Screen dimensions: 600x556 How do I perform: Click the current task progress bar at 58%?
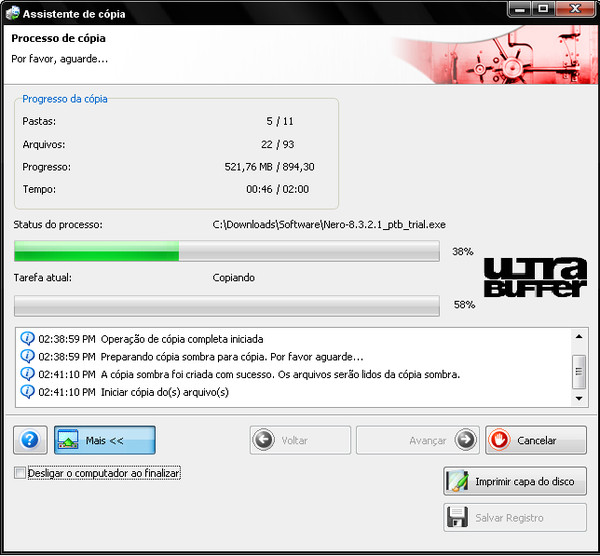(227, 305)
